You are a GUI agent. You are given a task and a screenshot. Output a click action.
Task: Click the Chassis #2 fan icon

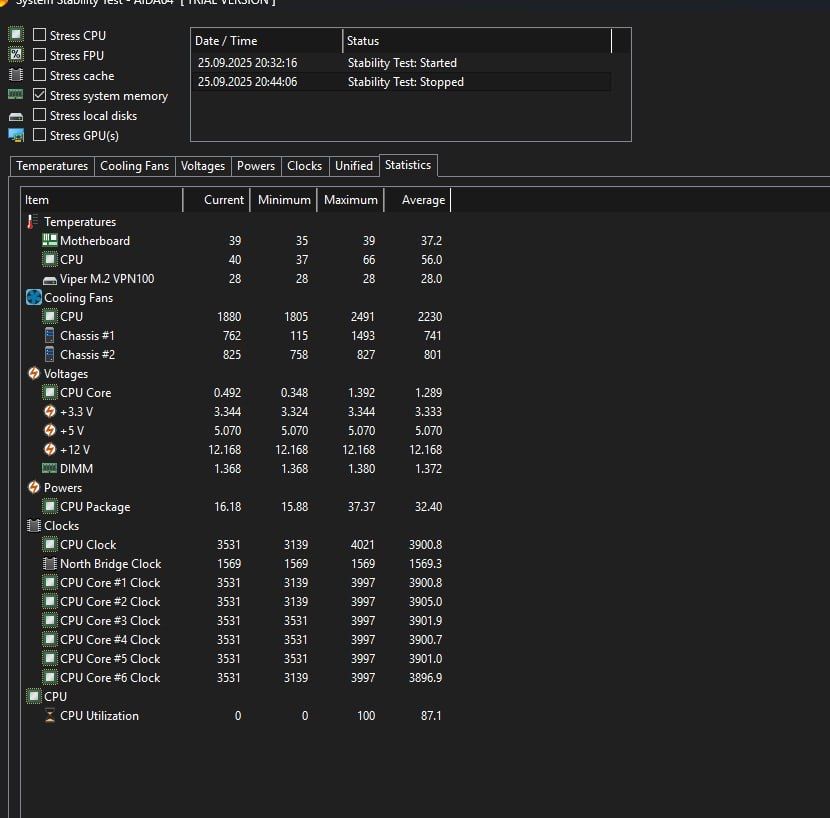click(x=49, y=354)
